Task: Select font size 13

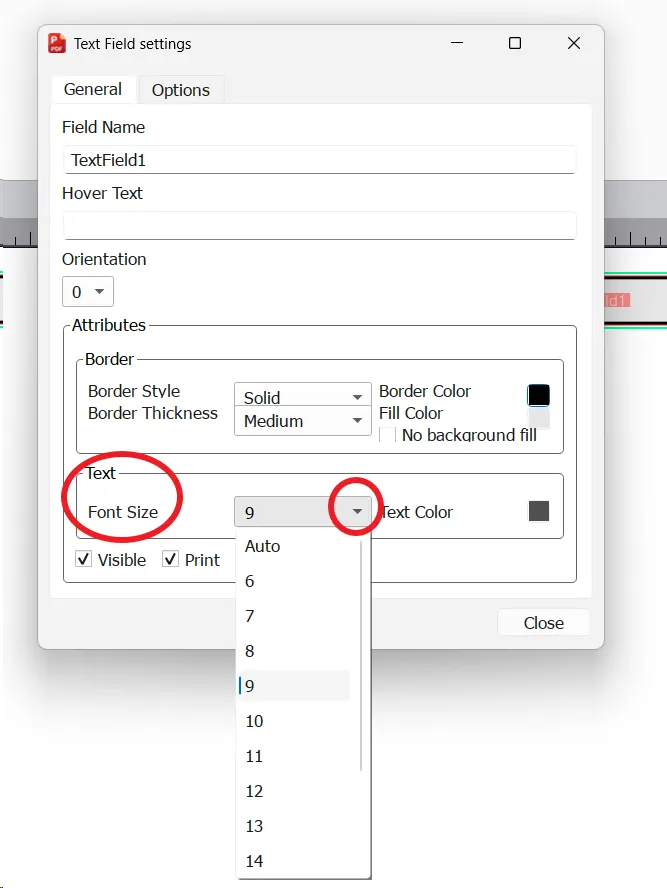Action: pyautogui.click(x=294, y=826)
